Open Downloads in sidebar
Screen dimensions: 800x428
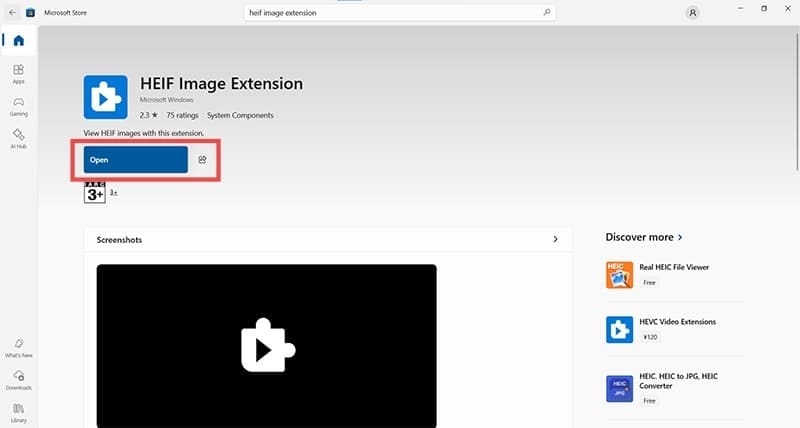(x=19, y=380)
